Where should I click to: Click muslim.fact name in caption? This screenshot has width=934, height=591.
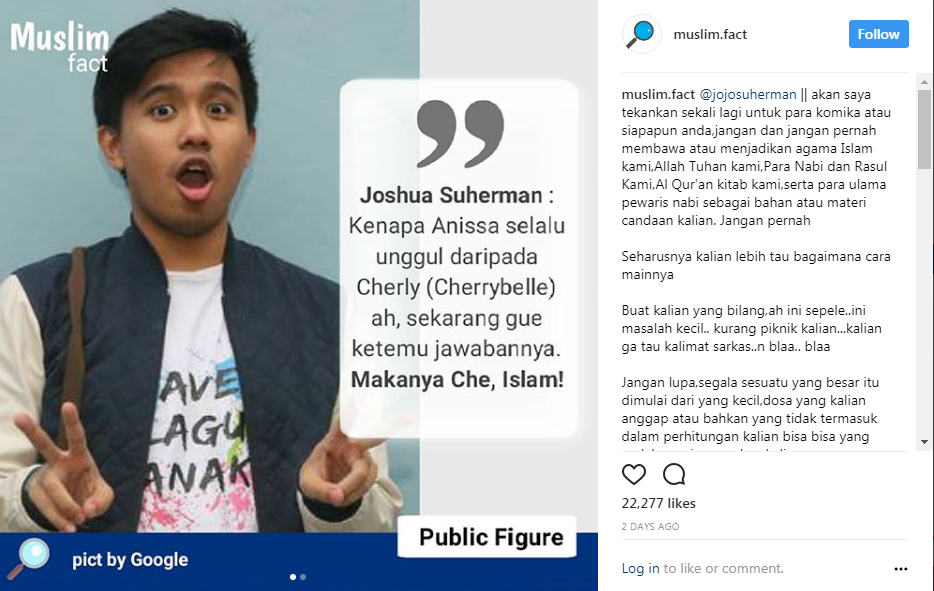(x=658, y=94)
